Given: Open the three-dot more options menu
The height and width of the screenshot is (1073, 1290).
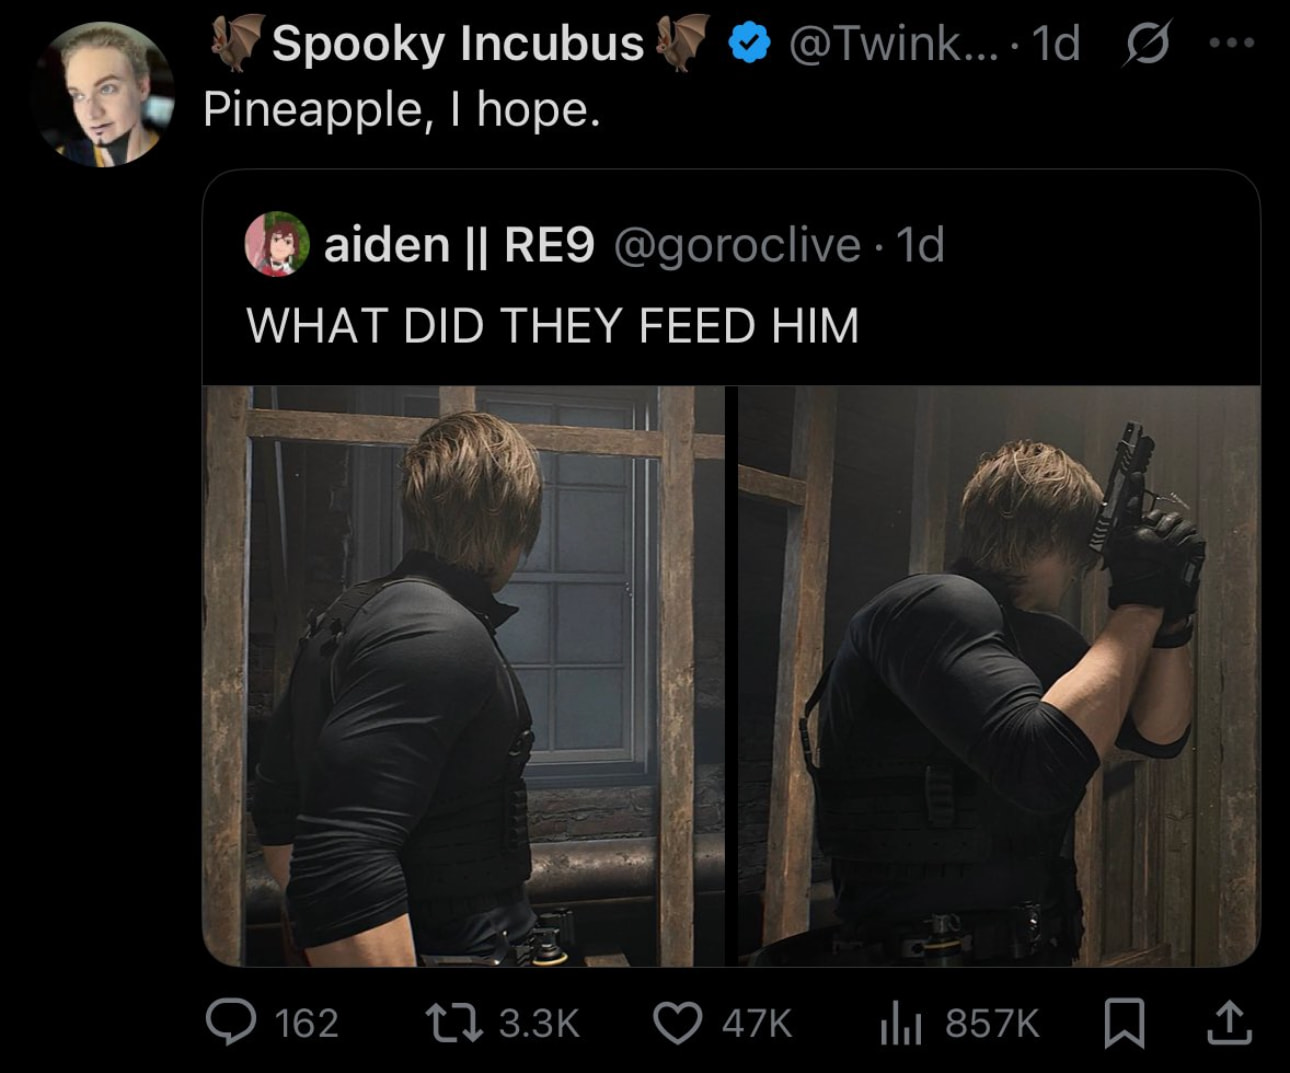Looking at the screenshot, I should pos(1229,44).
